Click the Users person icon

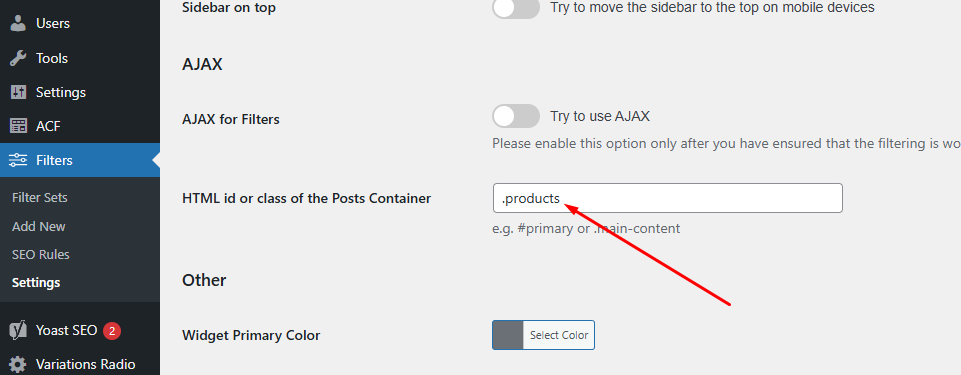click(18, 23)
